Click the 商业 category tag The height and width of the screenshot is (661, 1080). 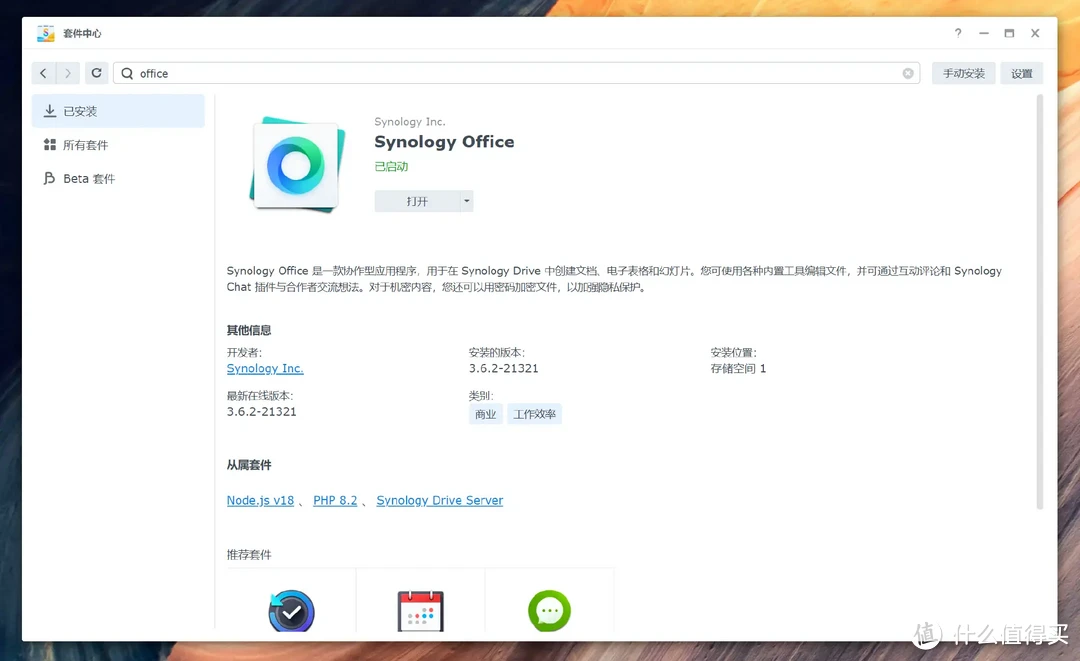pos(486,414)
